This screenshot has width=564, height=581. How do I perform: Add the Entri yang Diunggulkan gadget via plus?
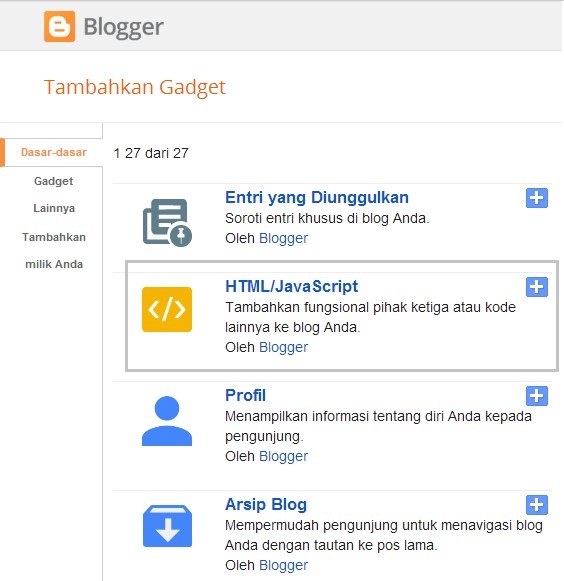(x=537, y=198)
